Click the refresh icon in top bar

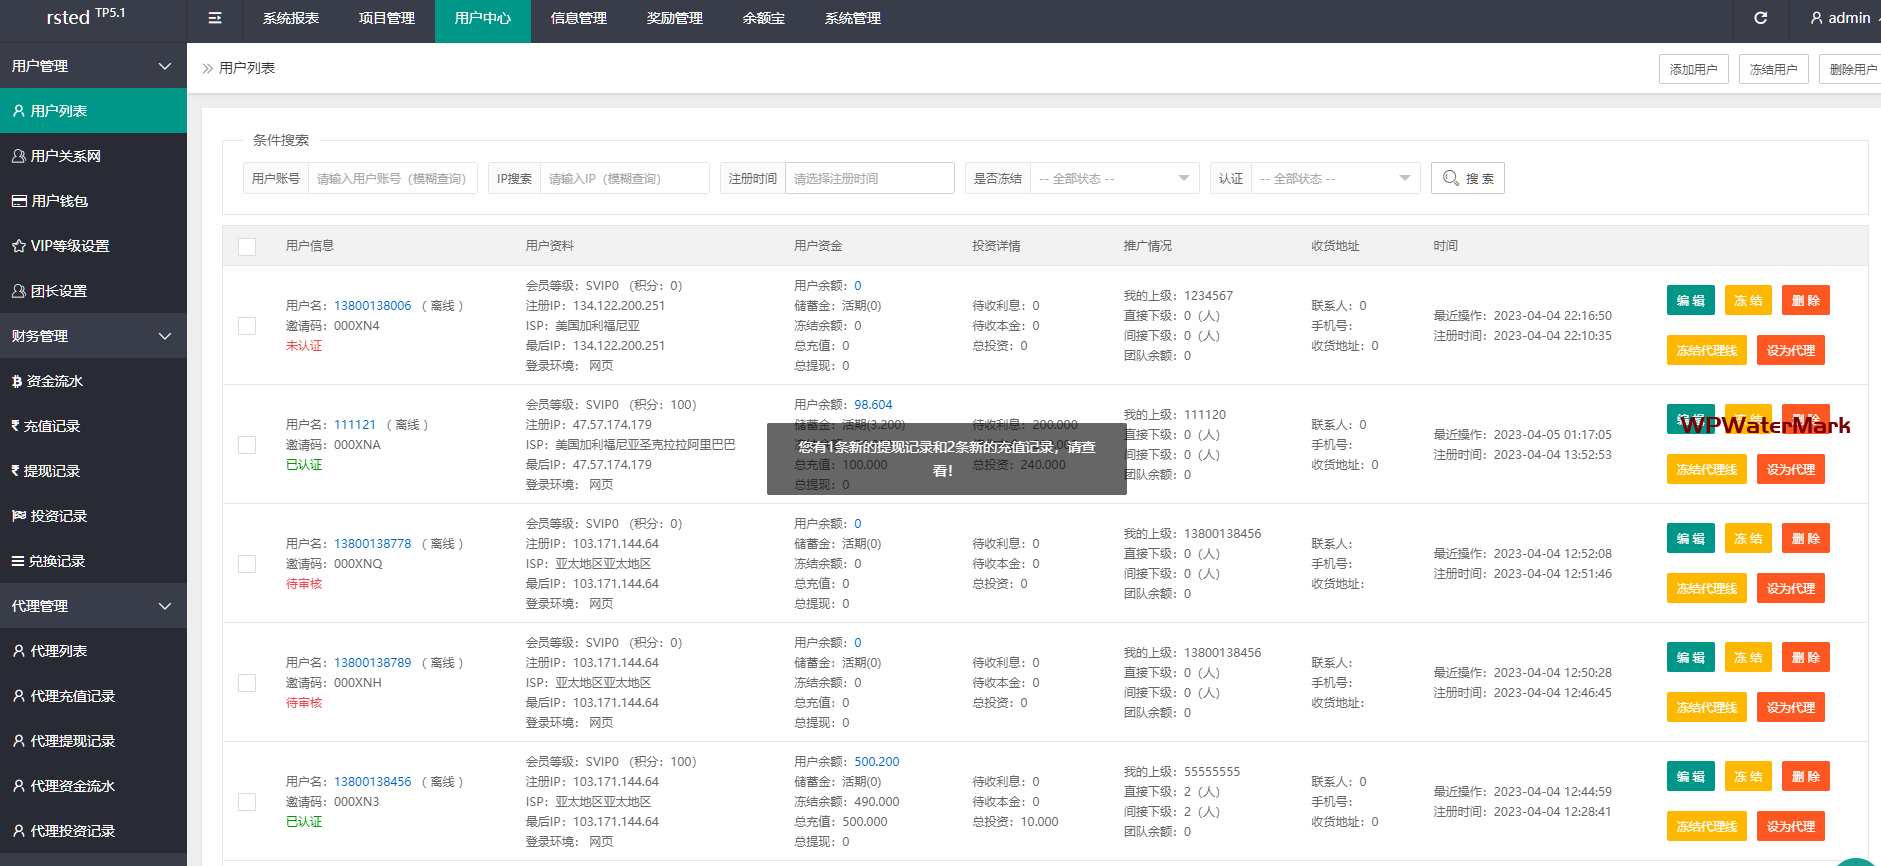(x=1761, y=18)
